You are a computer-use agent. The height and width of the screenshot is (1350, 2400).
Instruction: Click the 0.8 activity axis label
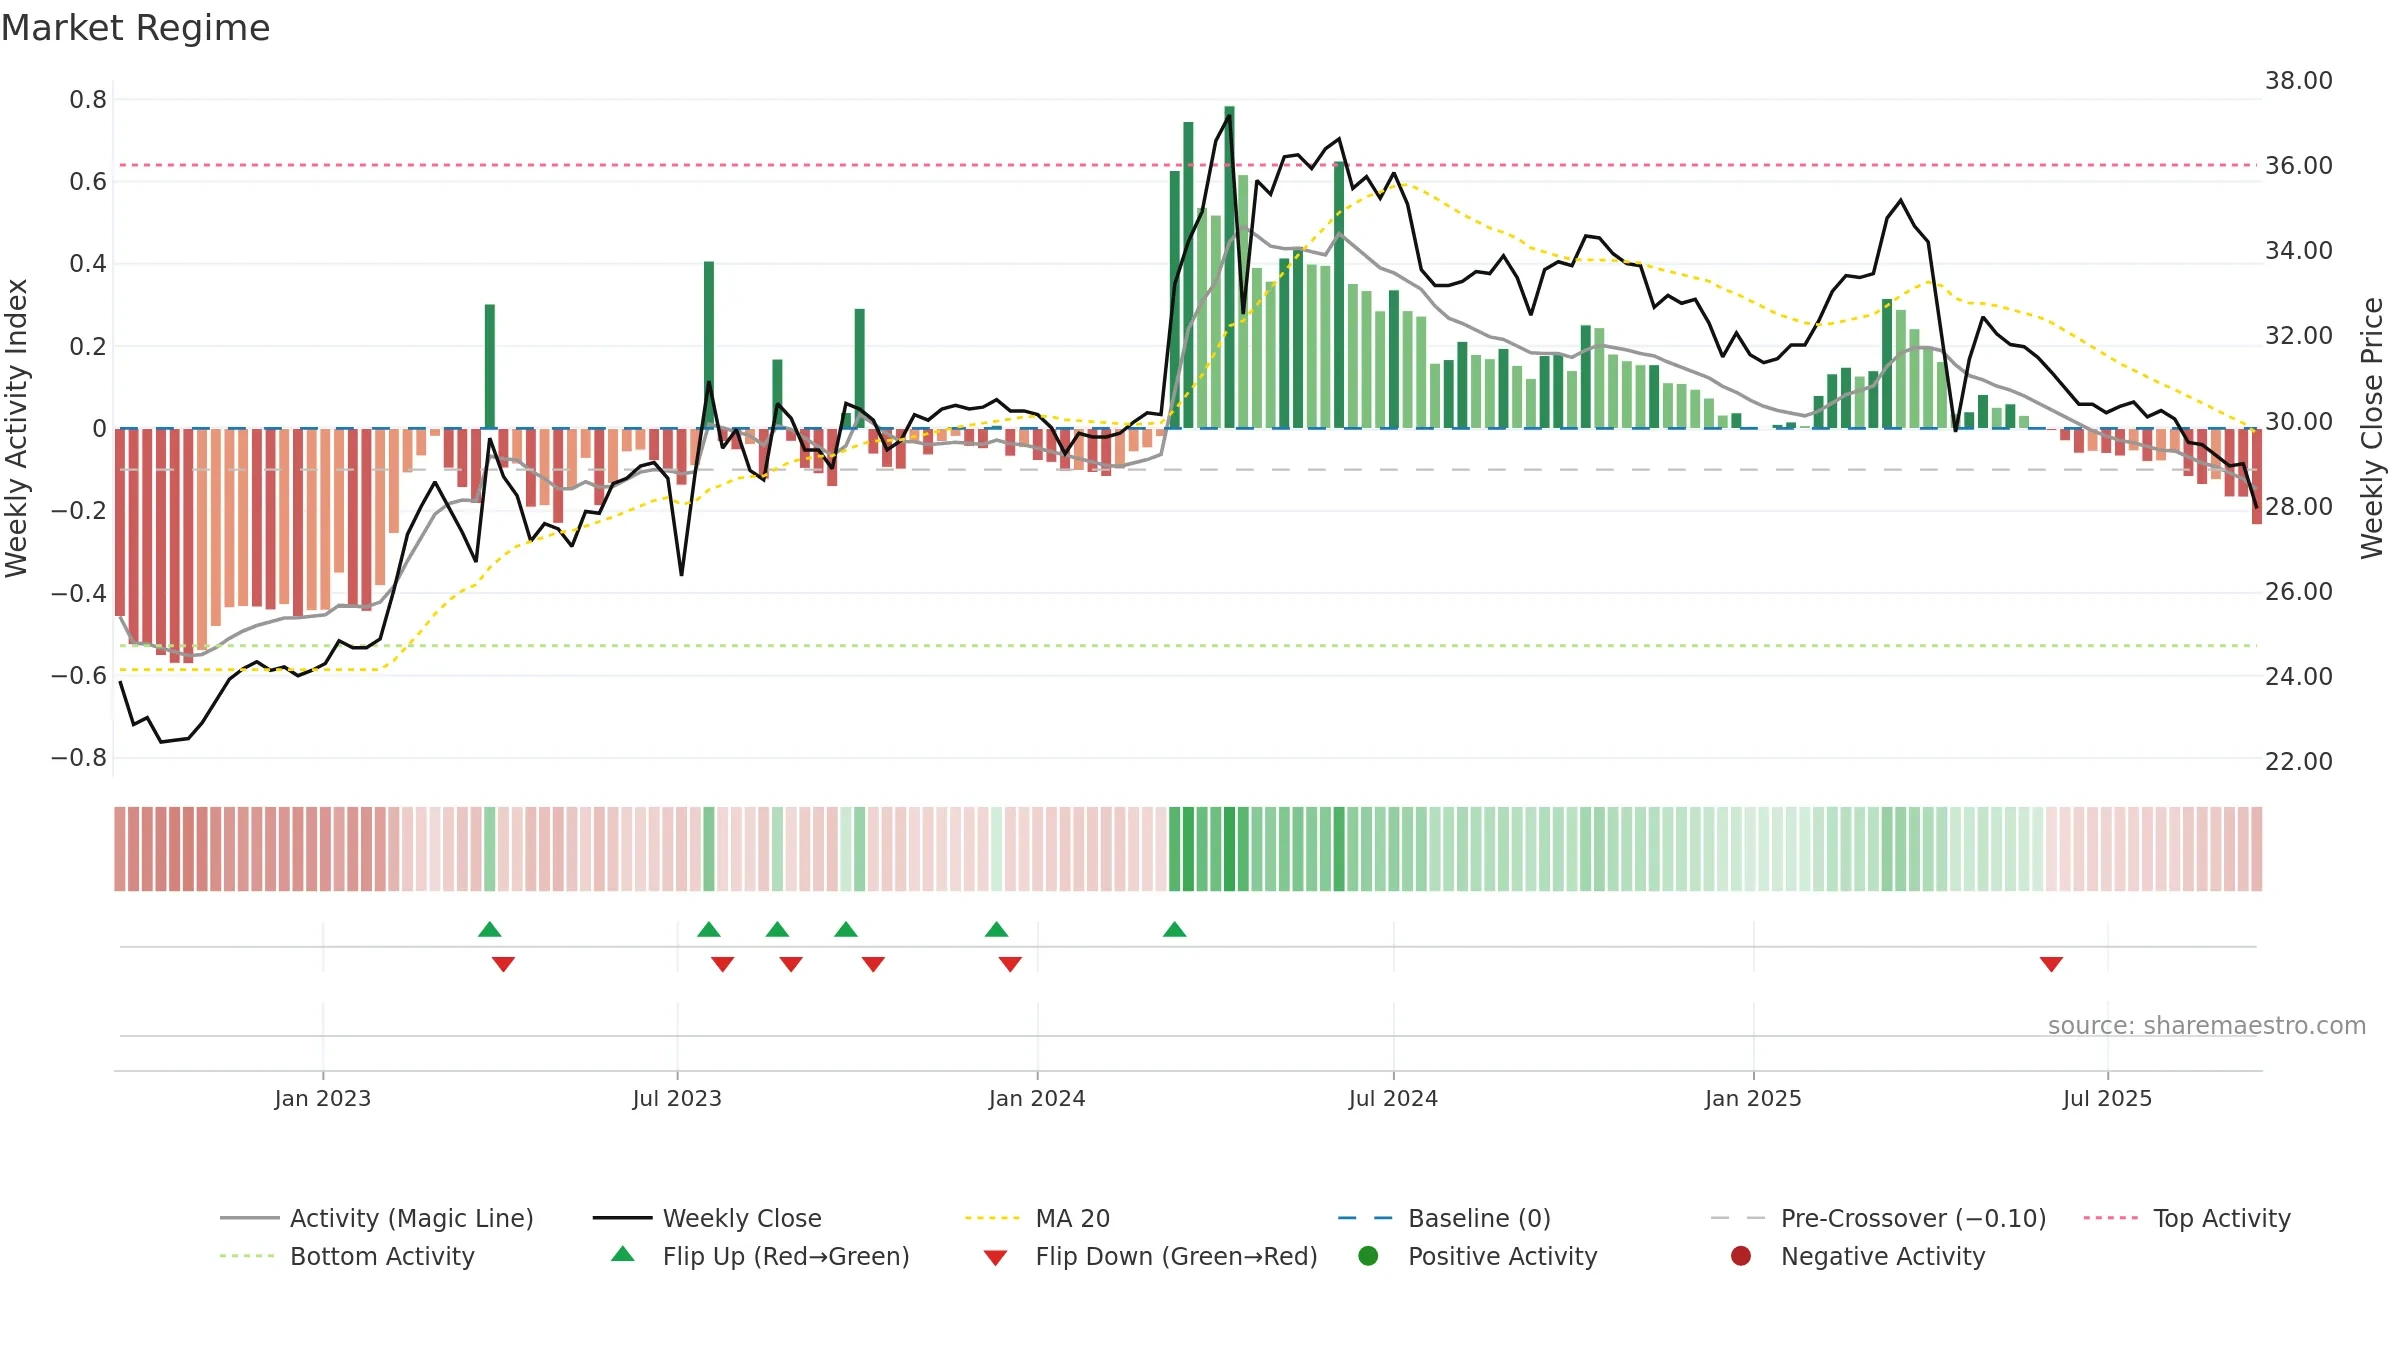point(88,99)
